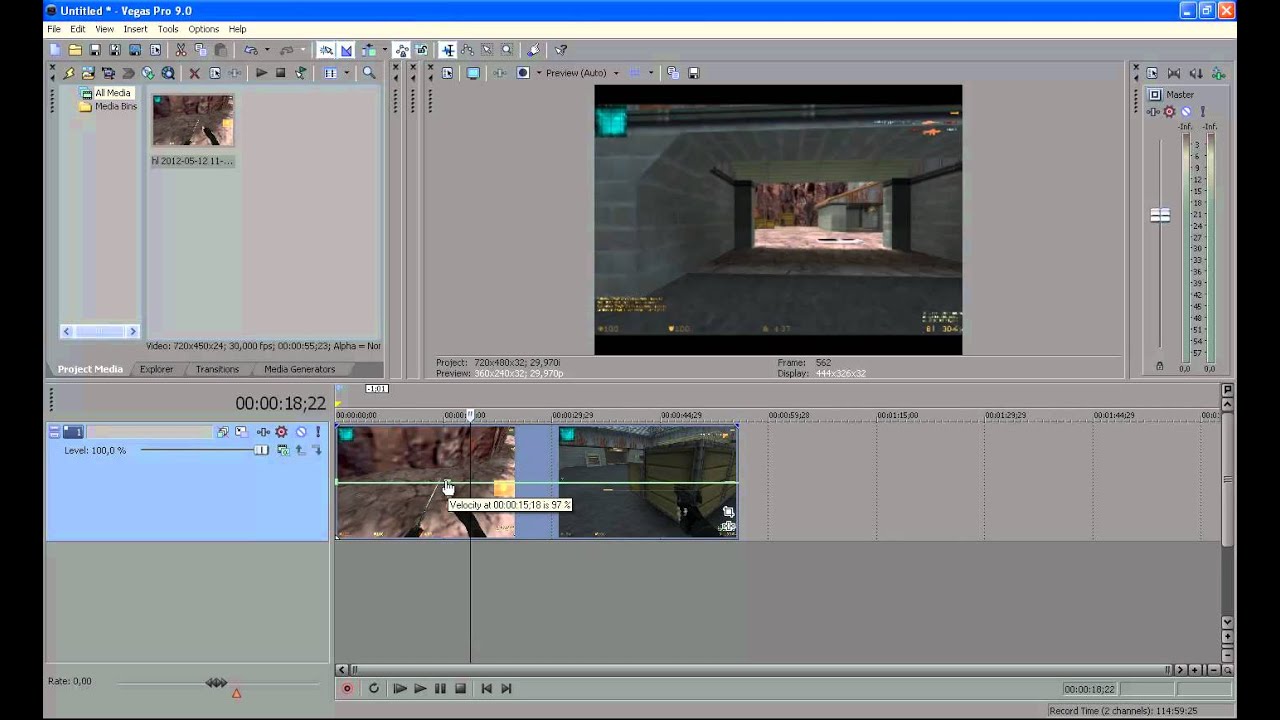Adjust the Master volume fader
The height and width of the screenshot is (720, 1280).
click(1160, 215)
